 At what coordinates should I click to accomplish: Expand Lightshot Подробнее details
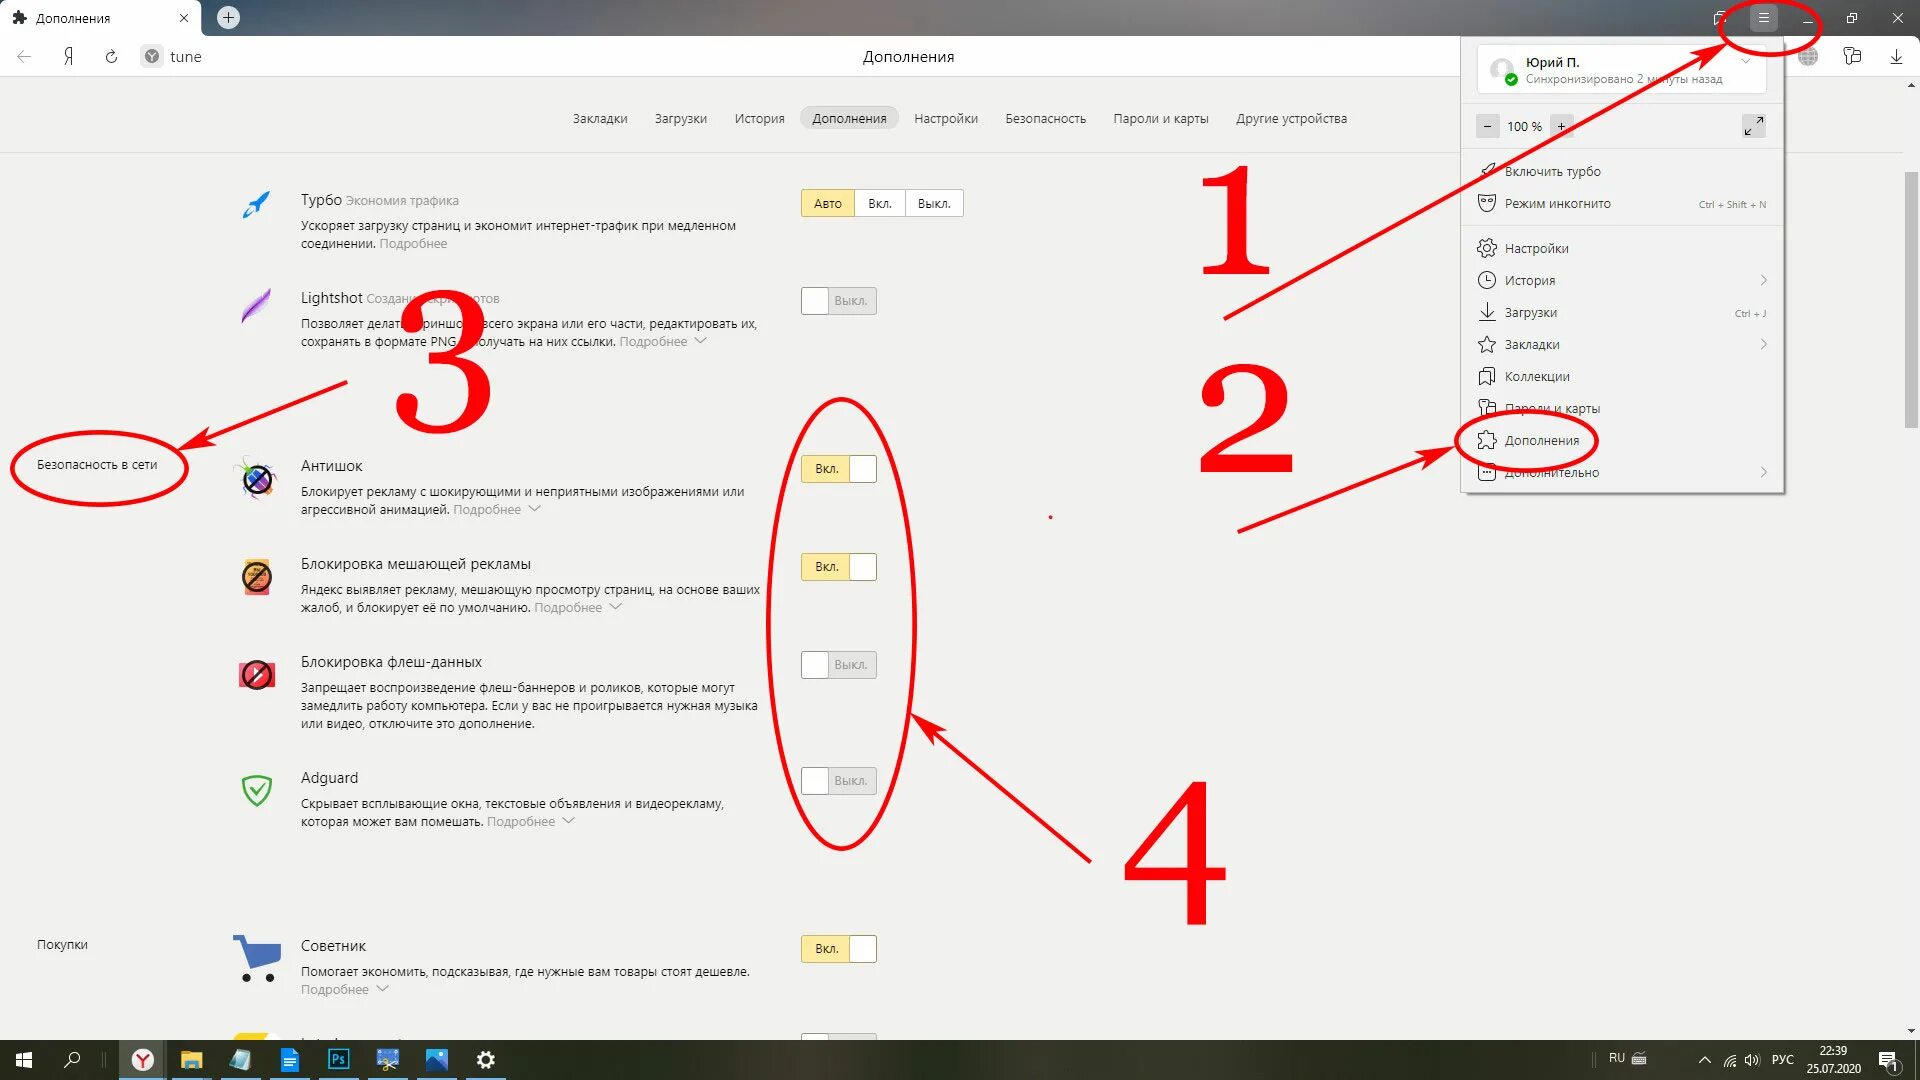coord(663,342)
